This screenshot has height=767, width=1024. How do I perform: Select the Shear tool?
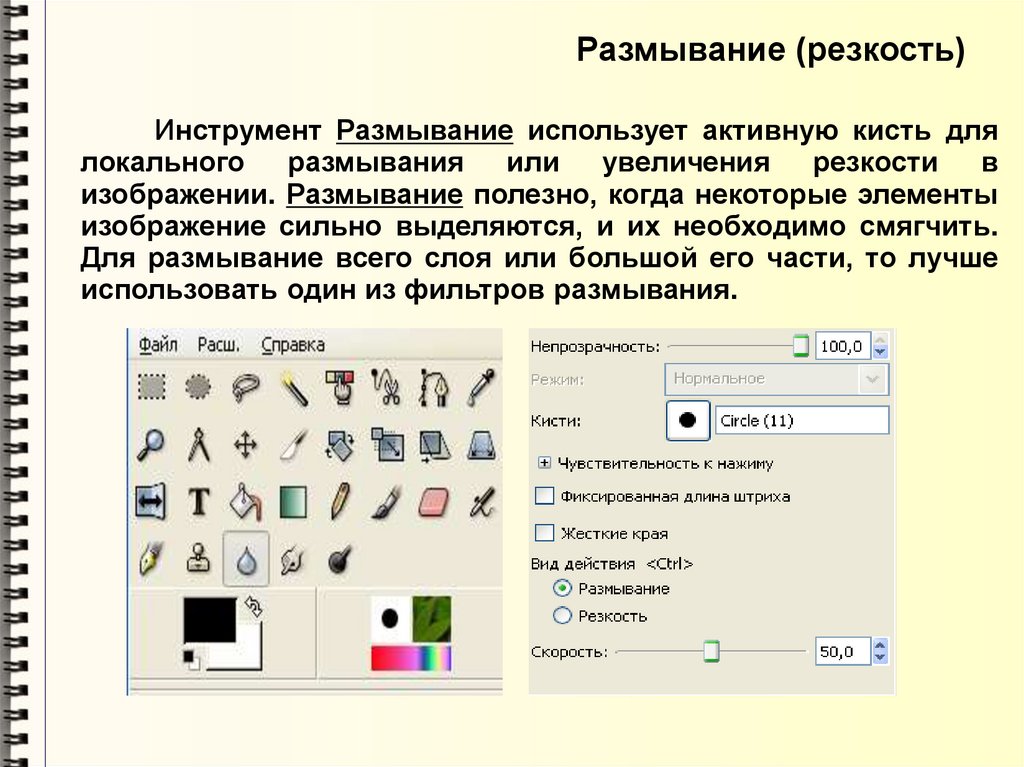[x=434, y=446]
